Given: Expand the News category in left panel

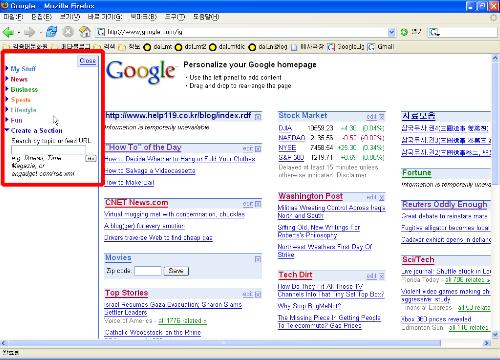Looking at the screenshot, I should pos(19,79).
